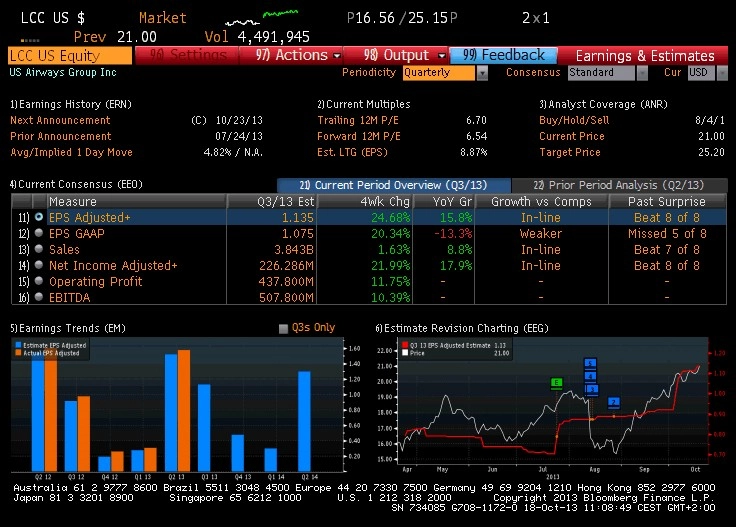Click the Forward 12M P/E value 6.54
Viewport: 736px width, 527px height.
point(476,136)
